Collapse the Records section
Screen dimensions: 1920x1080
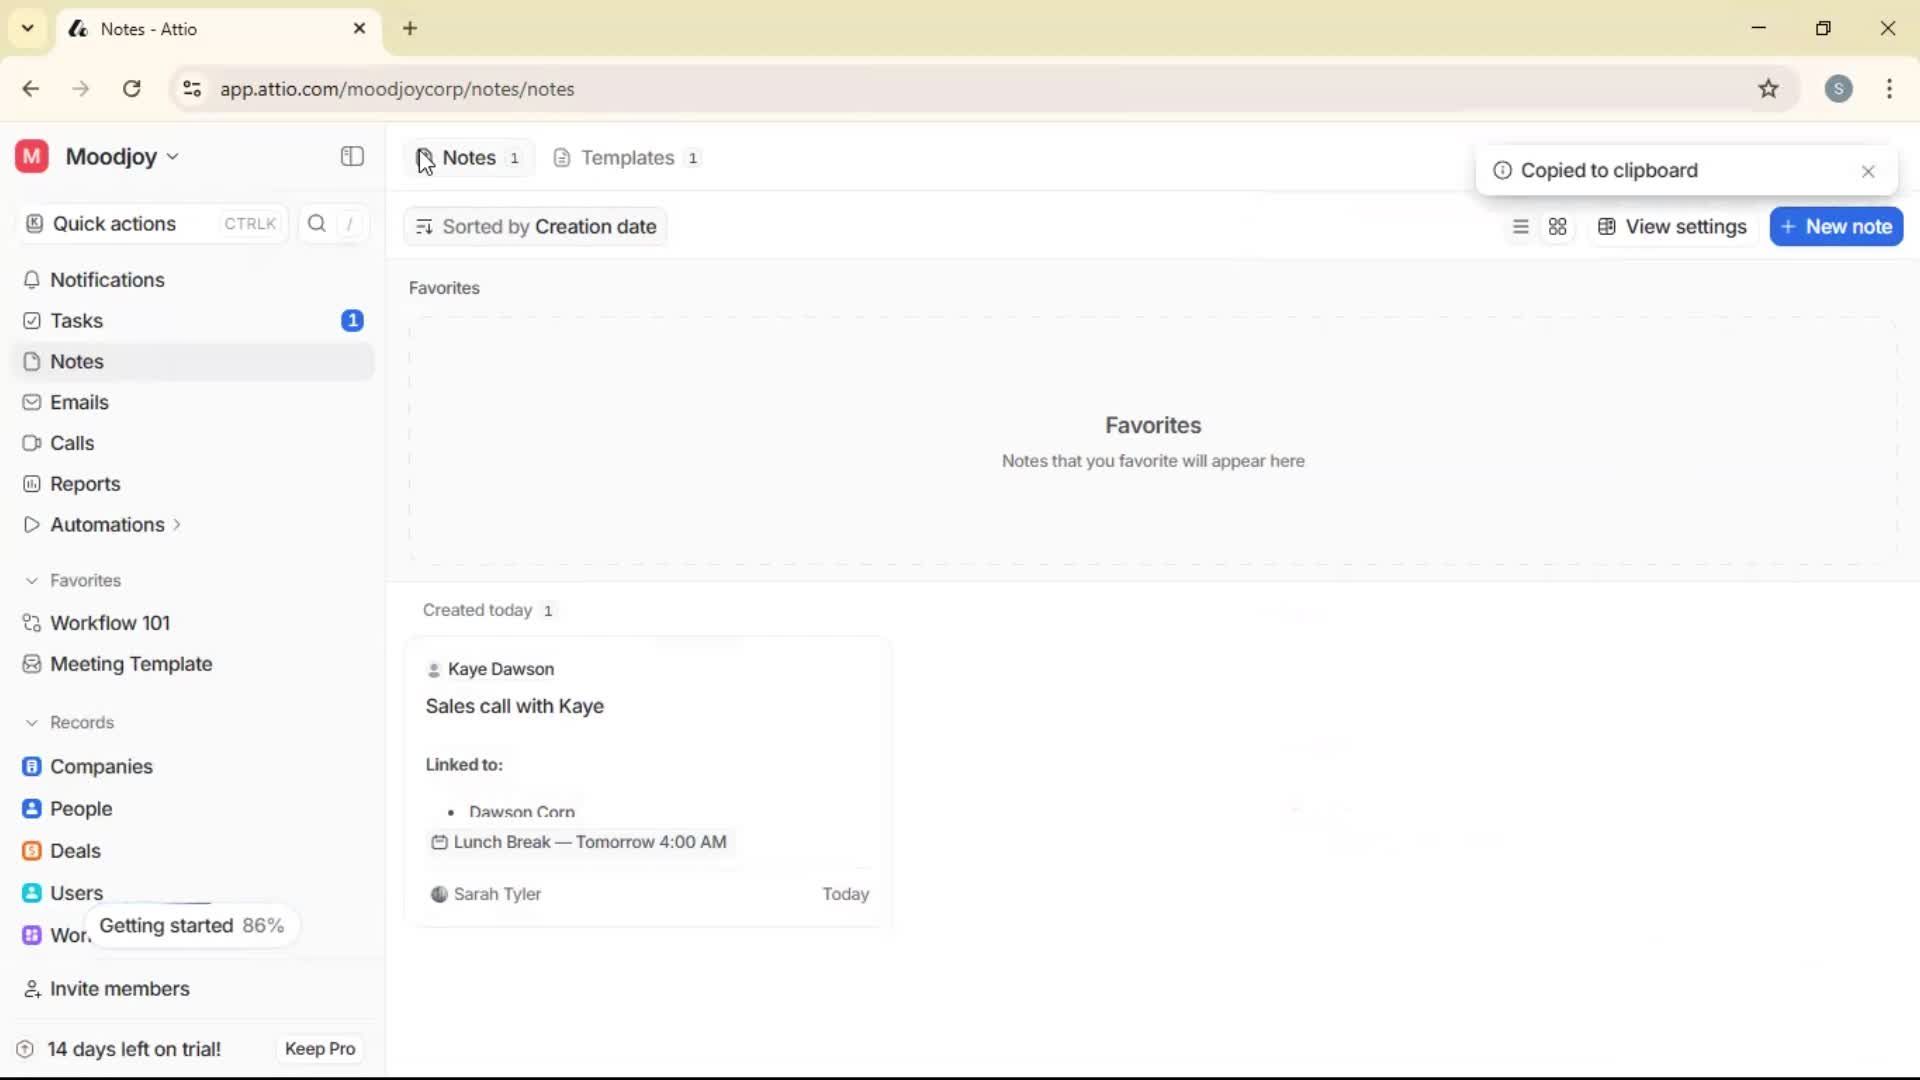[33, 722]
